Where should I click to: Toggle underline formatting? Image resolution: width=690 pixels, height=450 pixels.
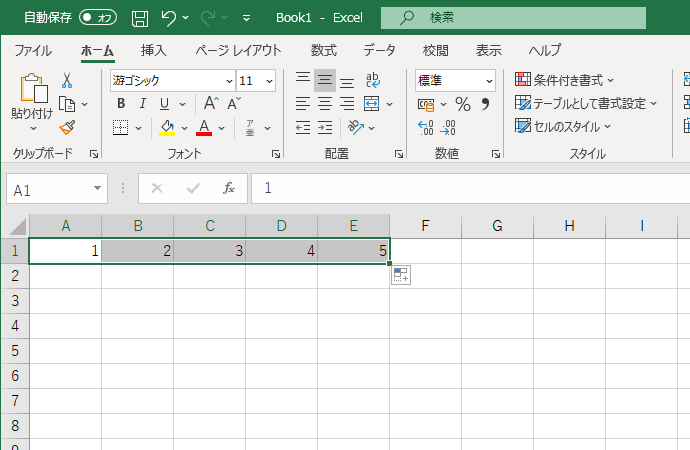166,103
